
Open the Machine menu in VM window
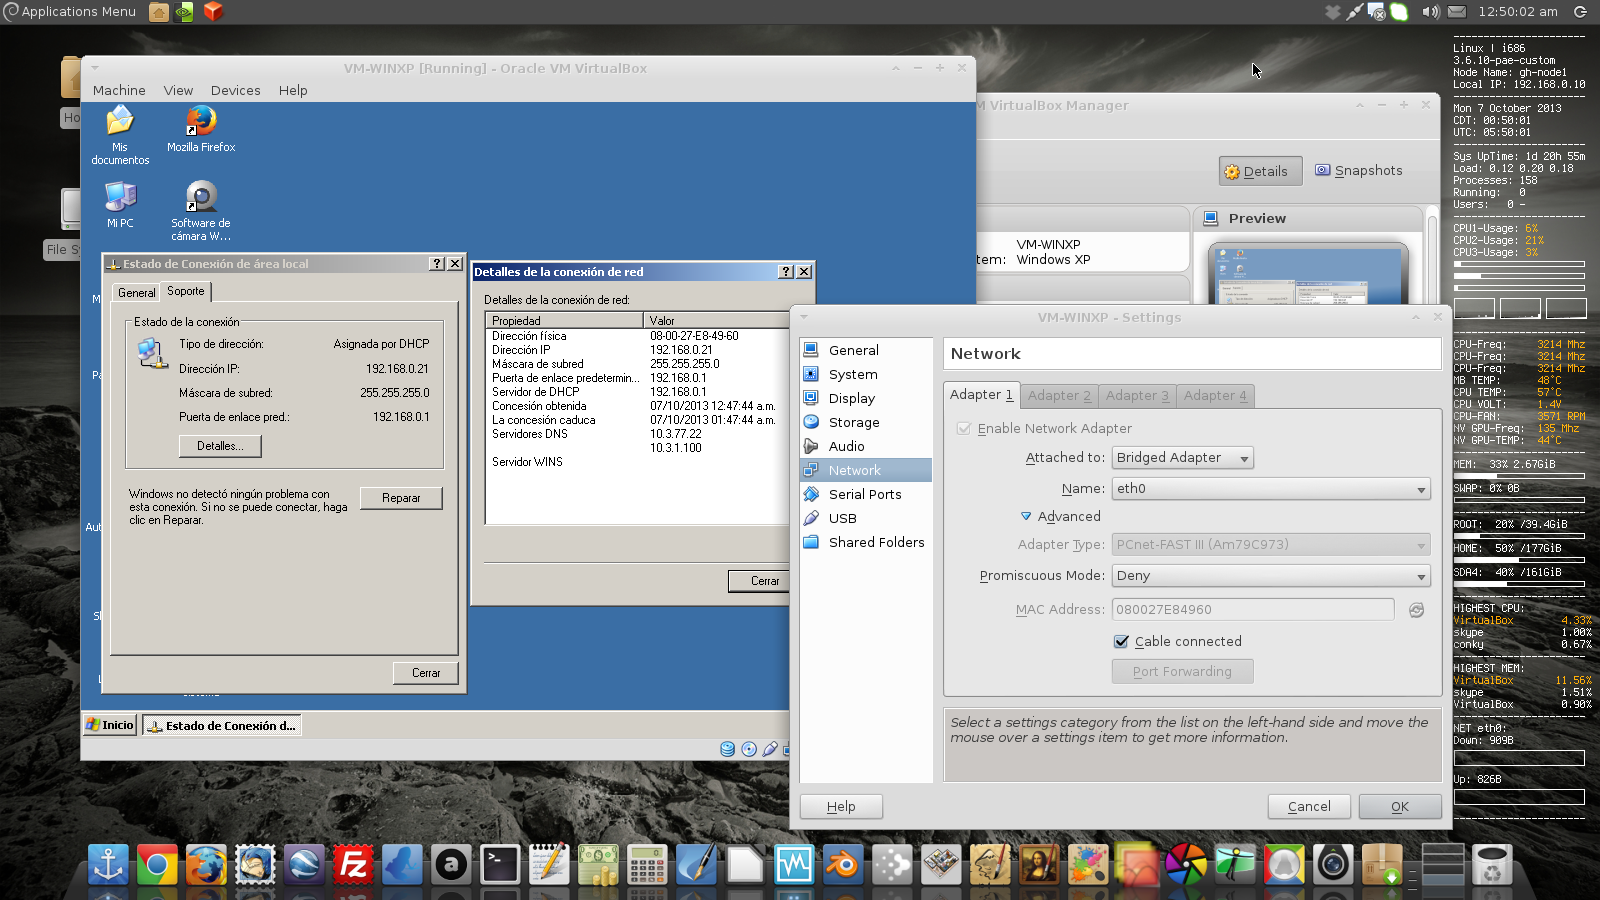click(119, 90)
